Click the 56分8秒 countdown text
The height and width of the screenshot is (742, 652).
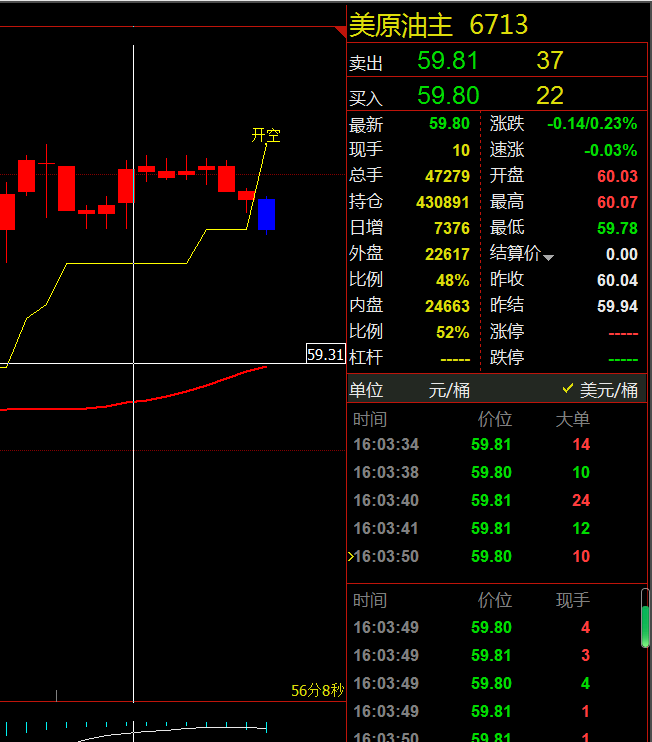317,690
